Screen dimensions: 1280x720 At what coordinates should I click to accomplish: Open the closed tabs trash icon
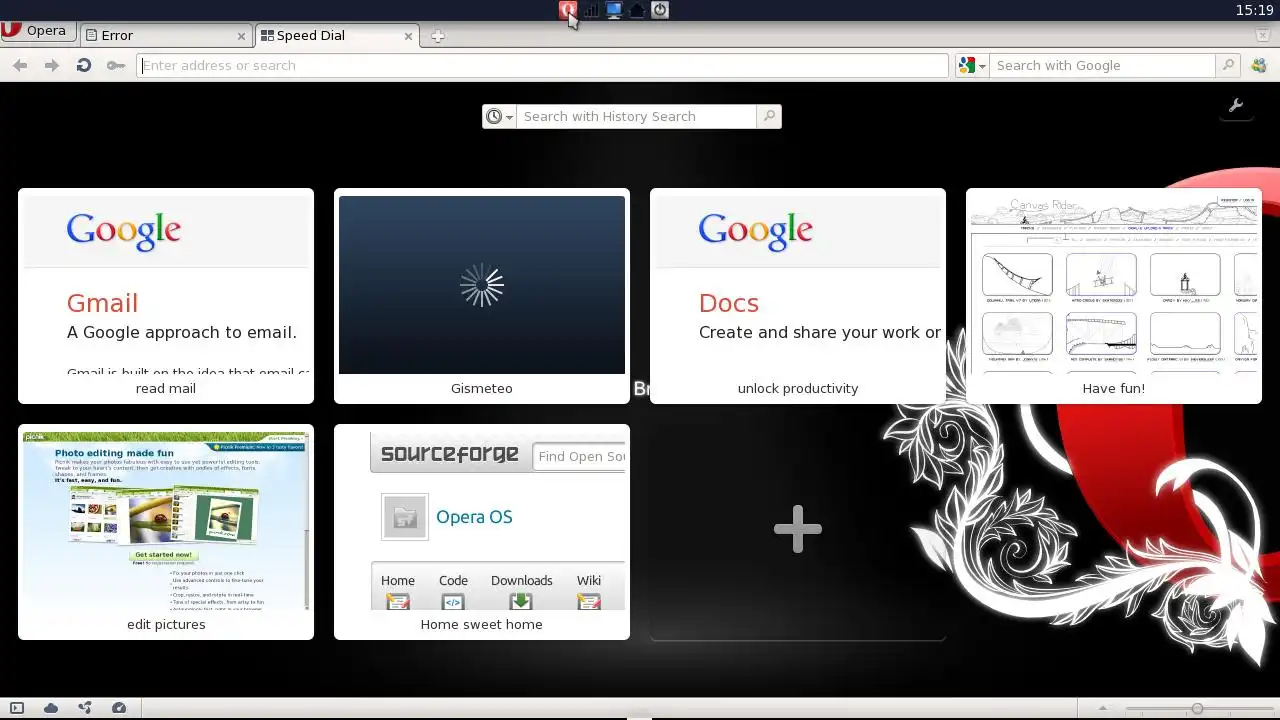tap(1263, 35)
